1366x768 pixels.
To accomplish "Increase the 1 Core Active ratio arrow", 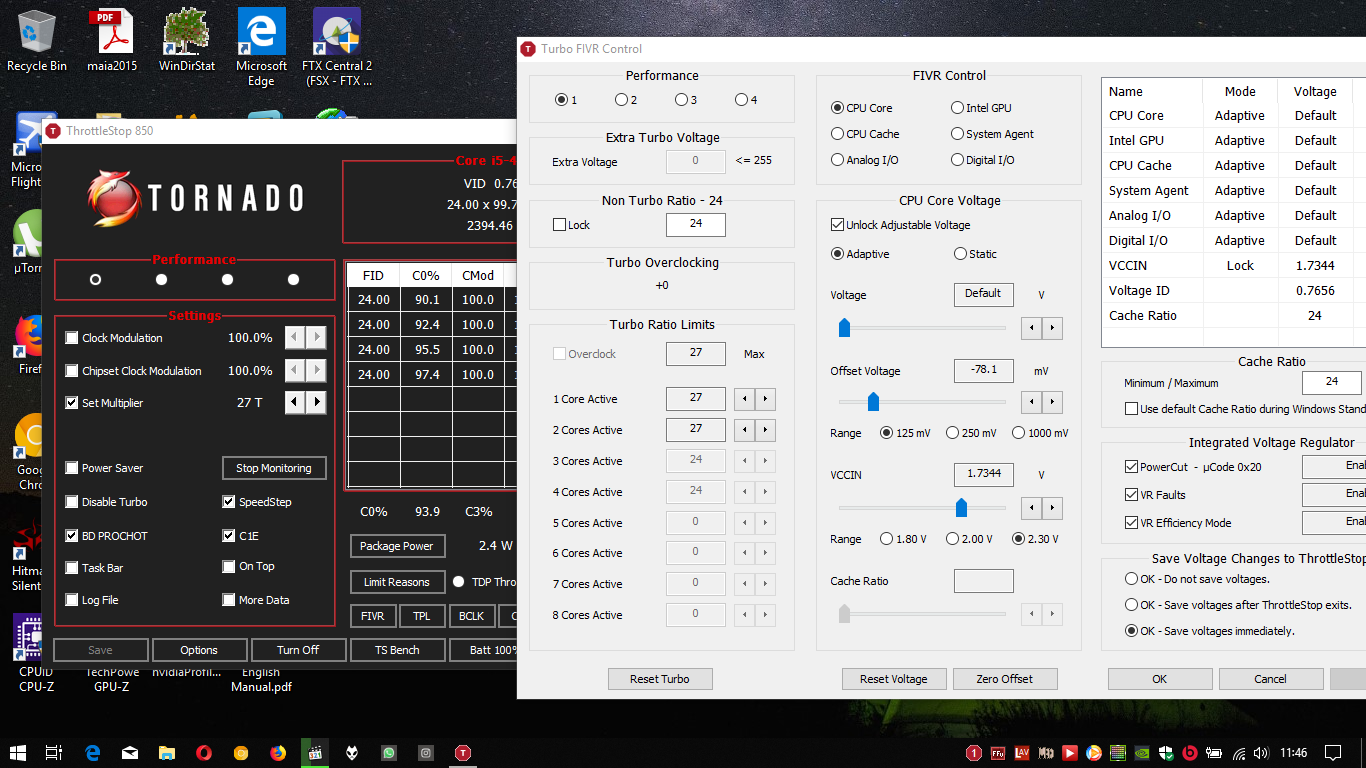I will tap(765, 399).
